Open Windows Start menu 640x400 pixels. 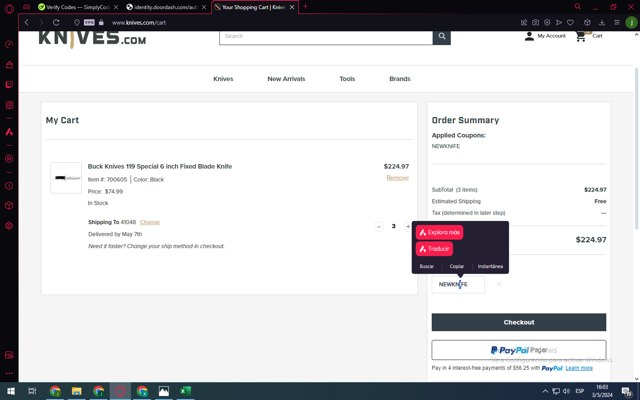tap(11, 391)
